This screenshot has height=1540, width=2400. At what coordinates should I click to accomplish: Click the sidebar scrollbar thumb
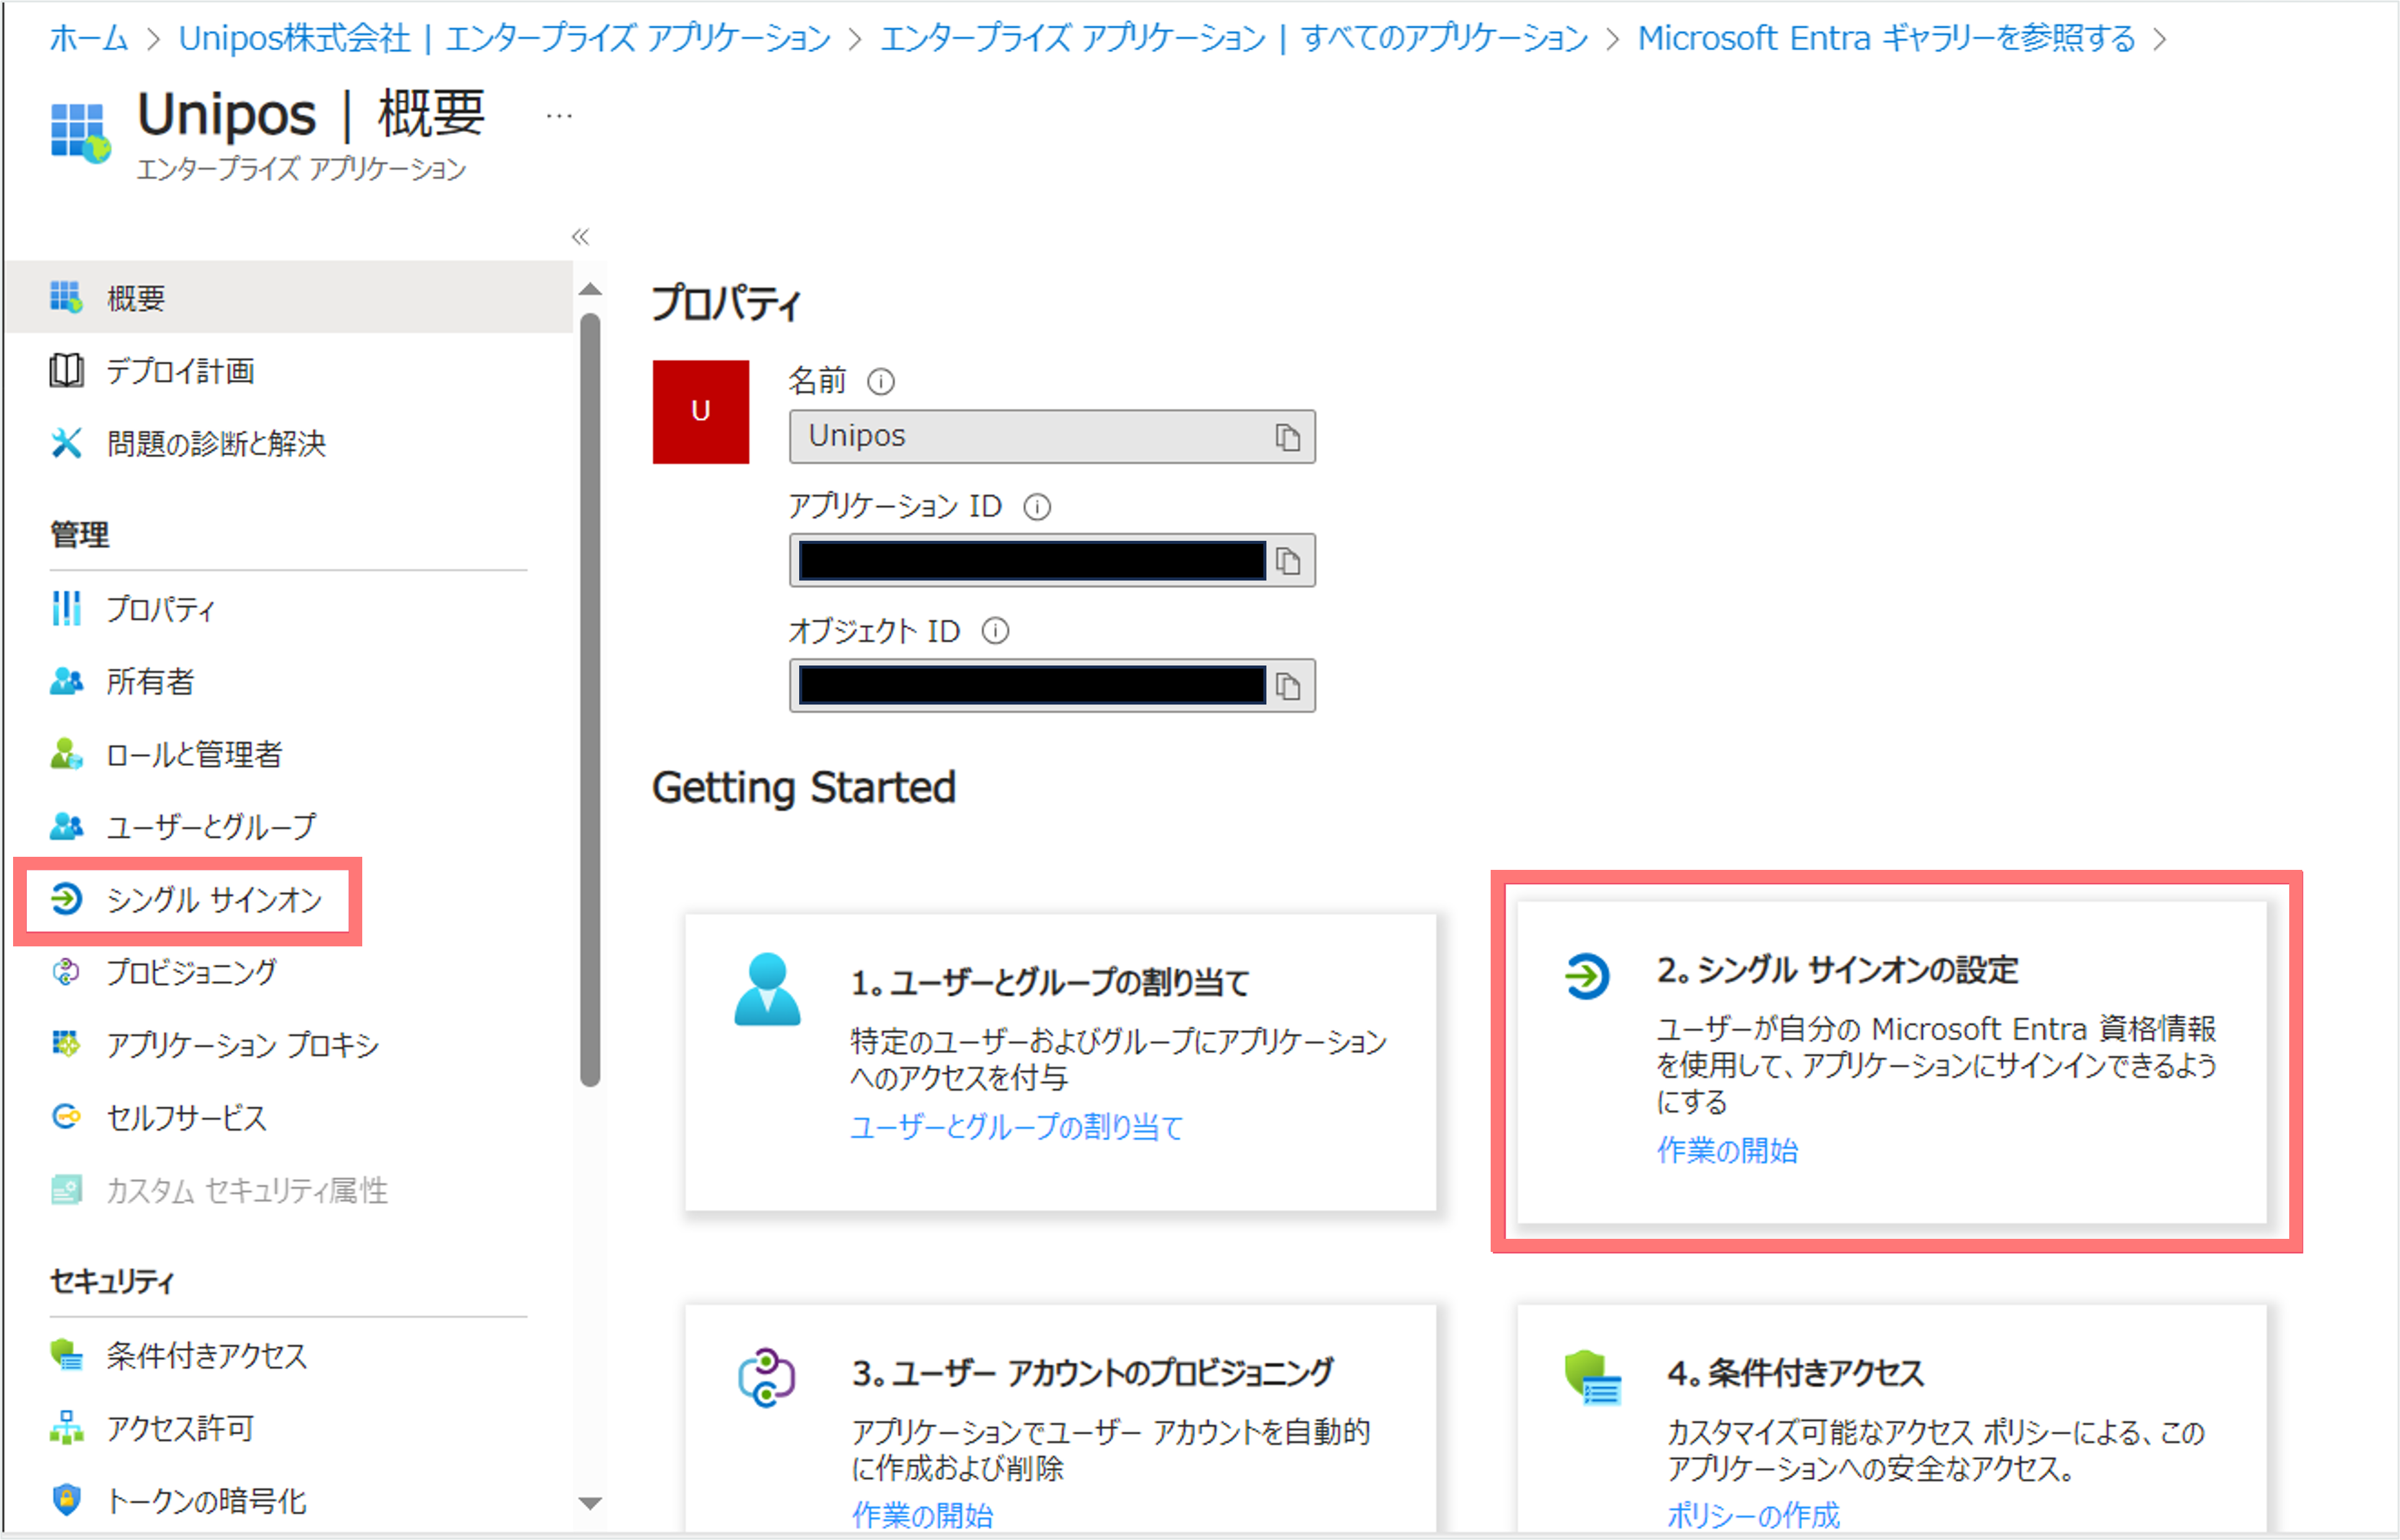coord(590,700)
